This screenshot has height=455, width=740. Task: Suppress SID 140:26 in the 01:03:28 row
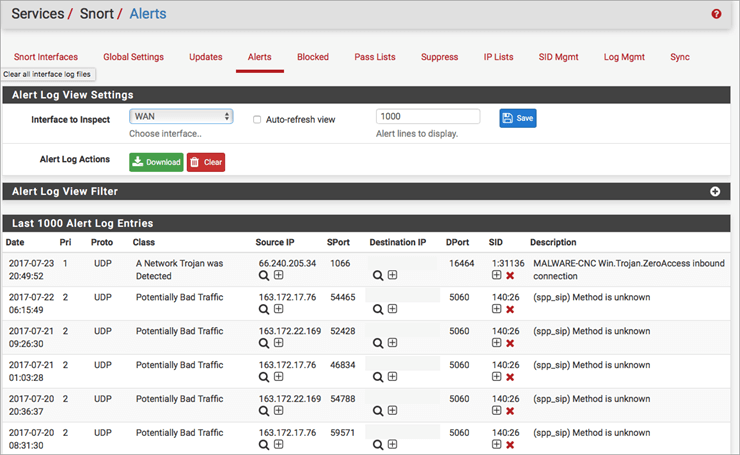[496, 377]
